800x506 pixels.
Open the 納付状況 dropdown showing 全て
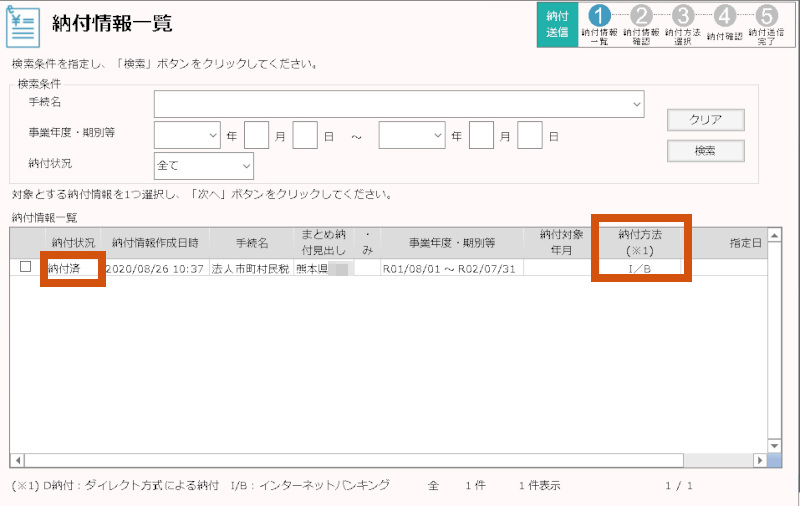pyautogui.click(x=204, y=166)
